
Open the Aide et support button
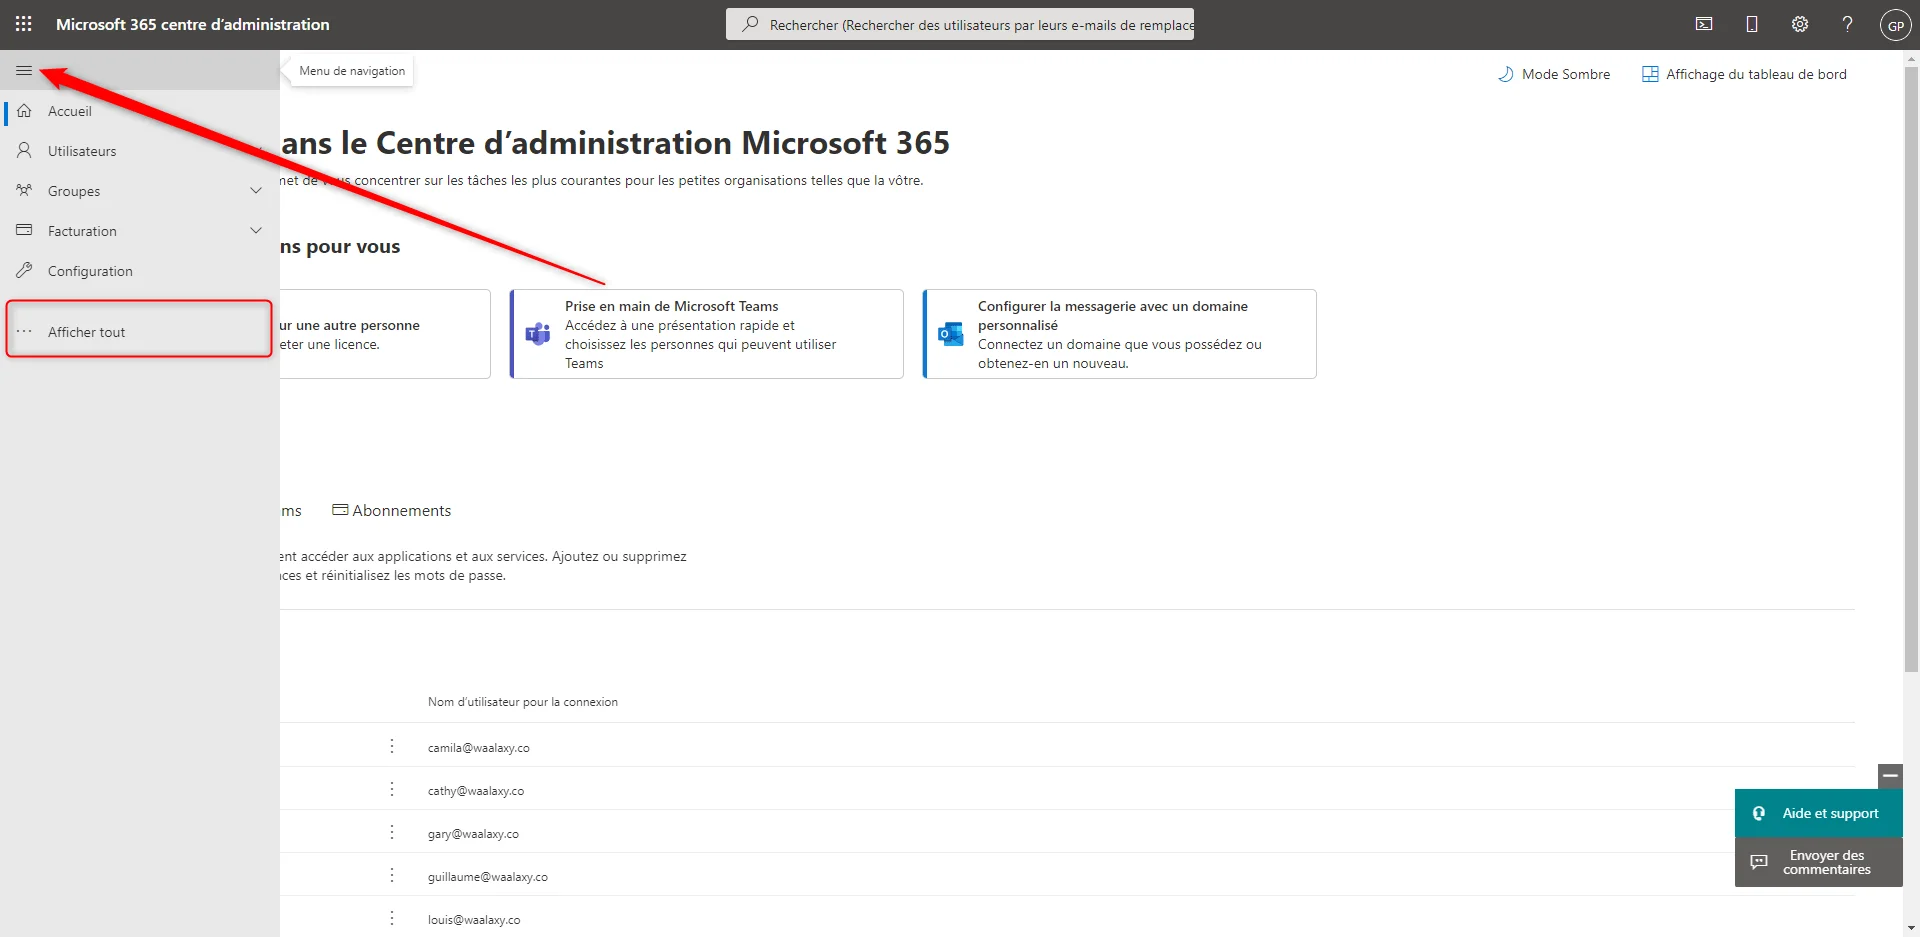coord(1819,813)
